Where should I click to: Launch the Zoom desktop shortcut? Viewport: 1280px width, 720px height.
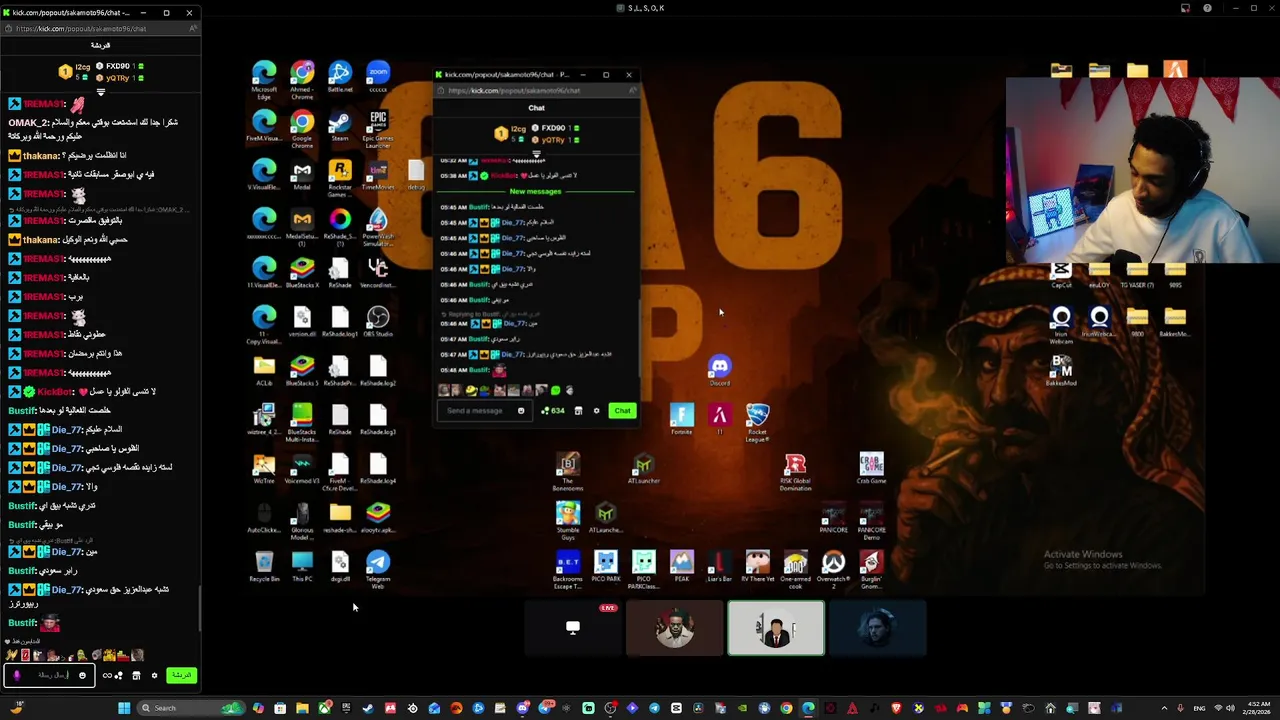(378, 76)
